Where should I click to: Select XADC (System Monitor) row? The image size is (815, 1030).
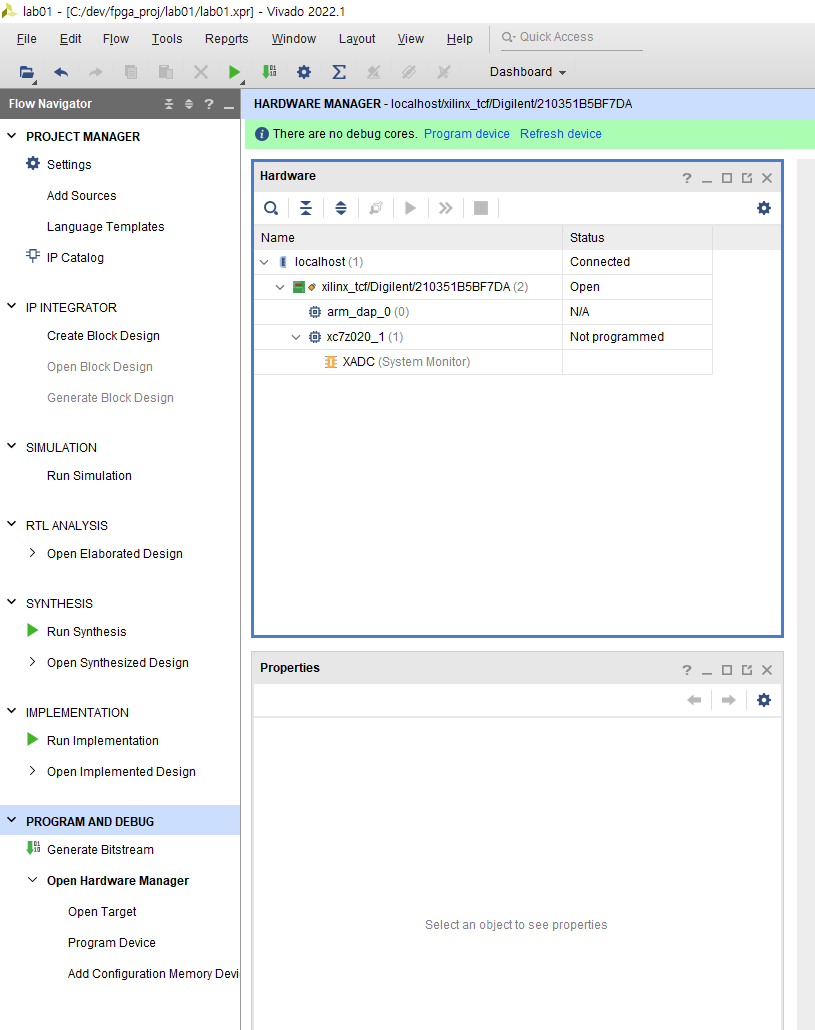pyautogui.click(x=483, y=362)
